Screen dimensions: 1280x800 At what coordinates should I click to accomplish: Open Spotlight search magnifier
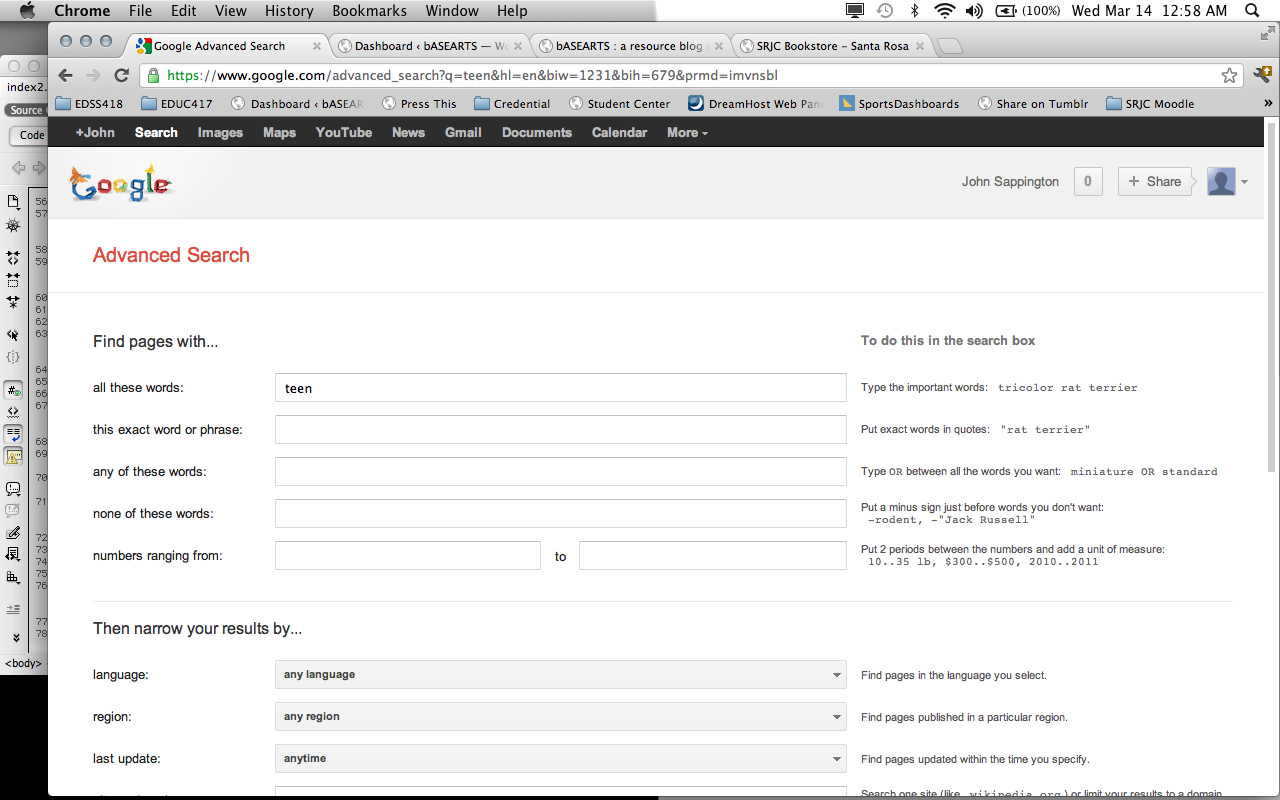tap(1254, 11)
